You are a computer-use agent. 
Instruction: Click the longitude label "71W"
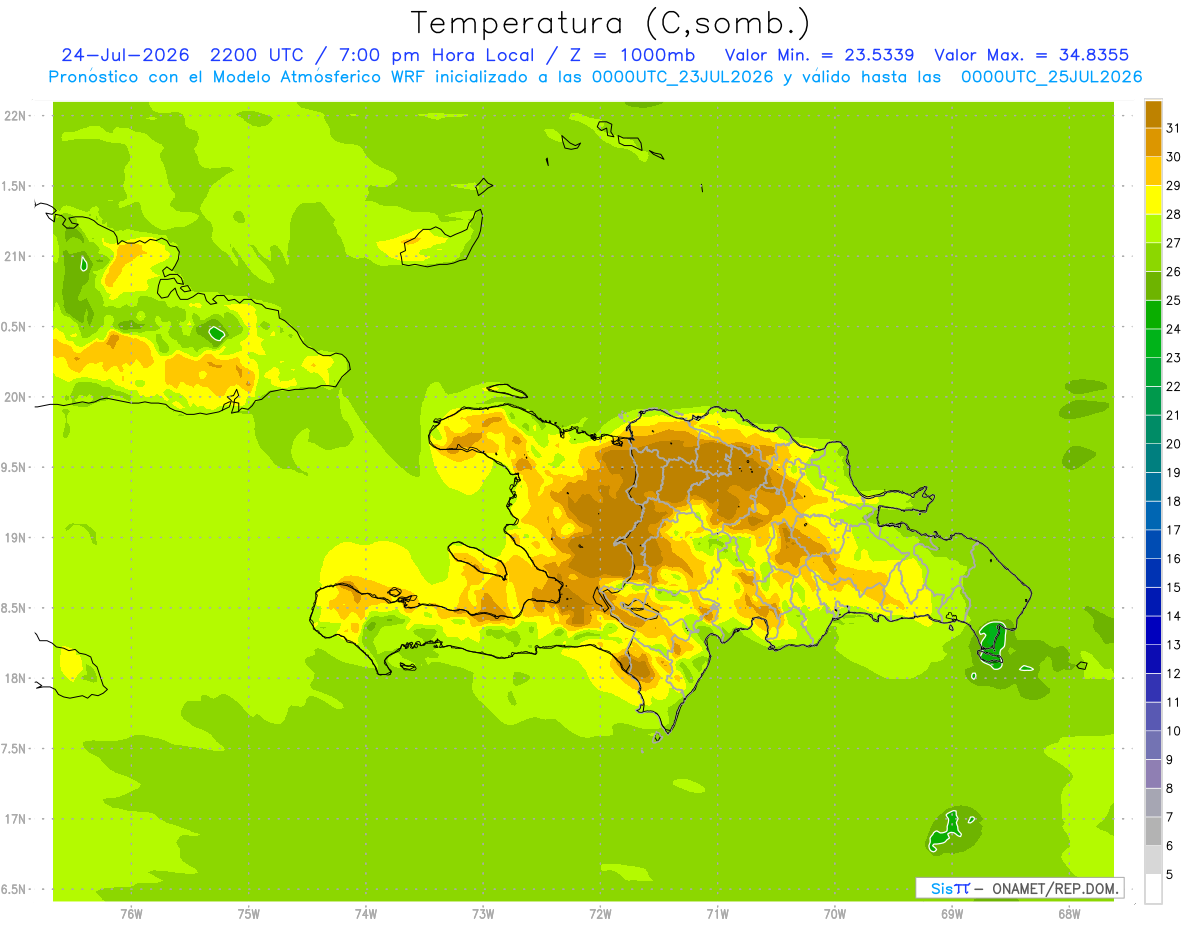click(x=717, y=913)
